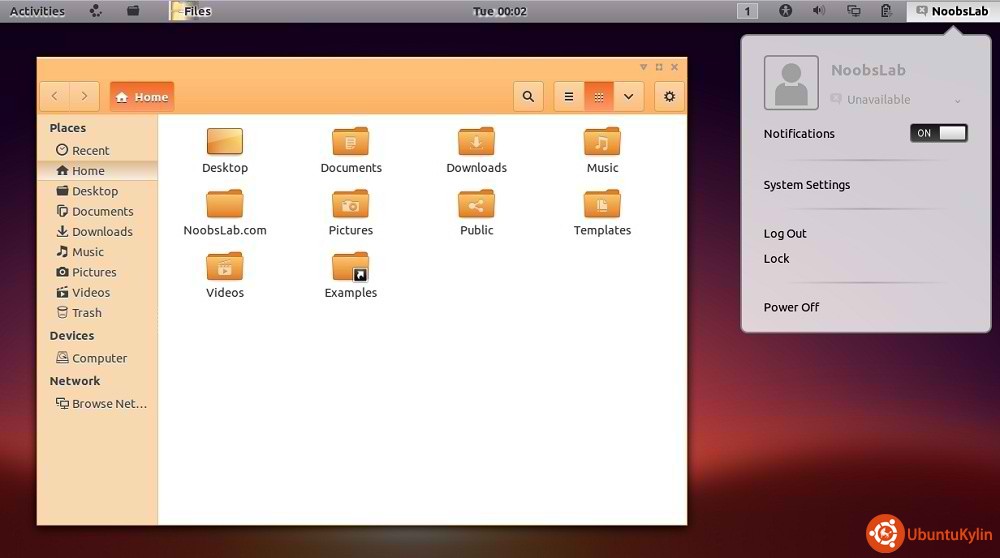The image size is (1000, 558).
Task: Click the Activities button
Action: point(37,11)
